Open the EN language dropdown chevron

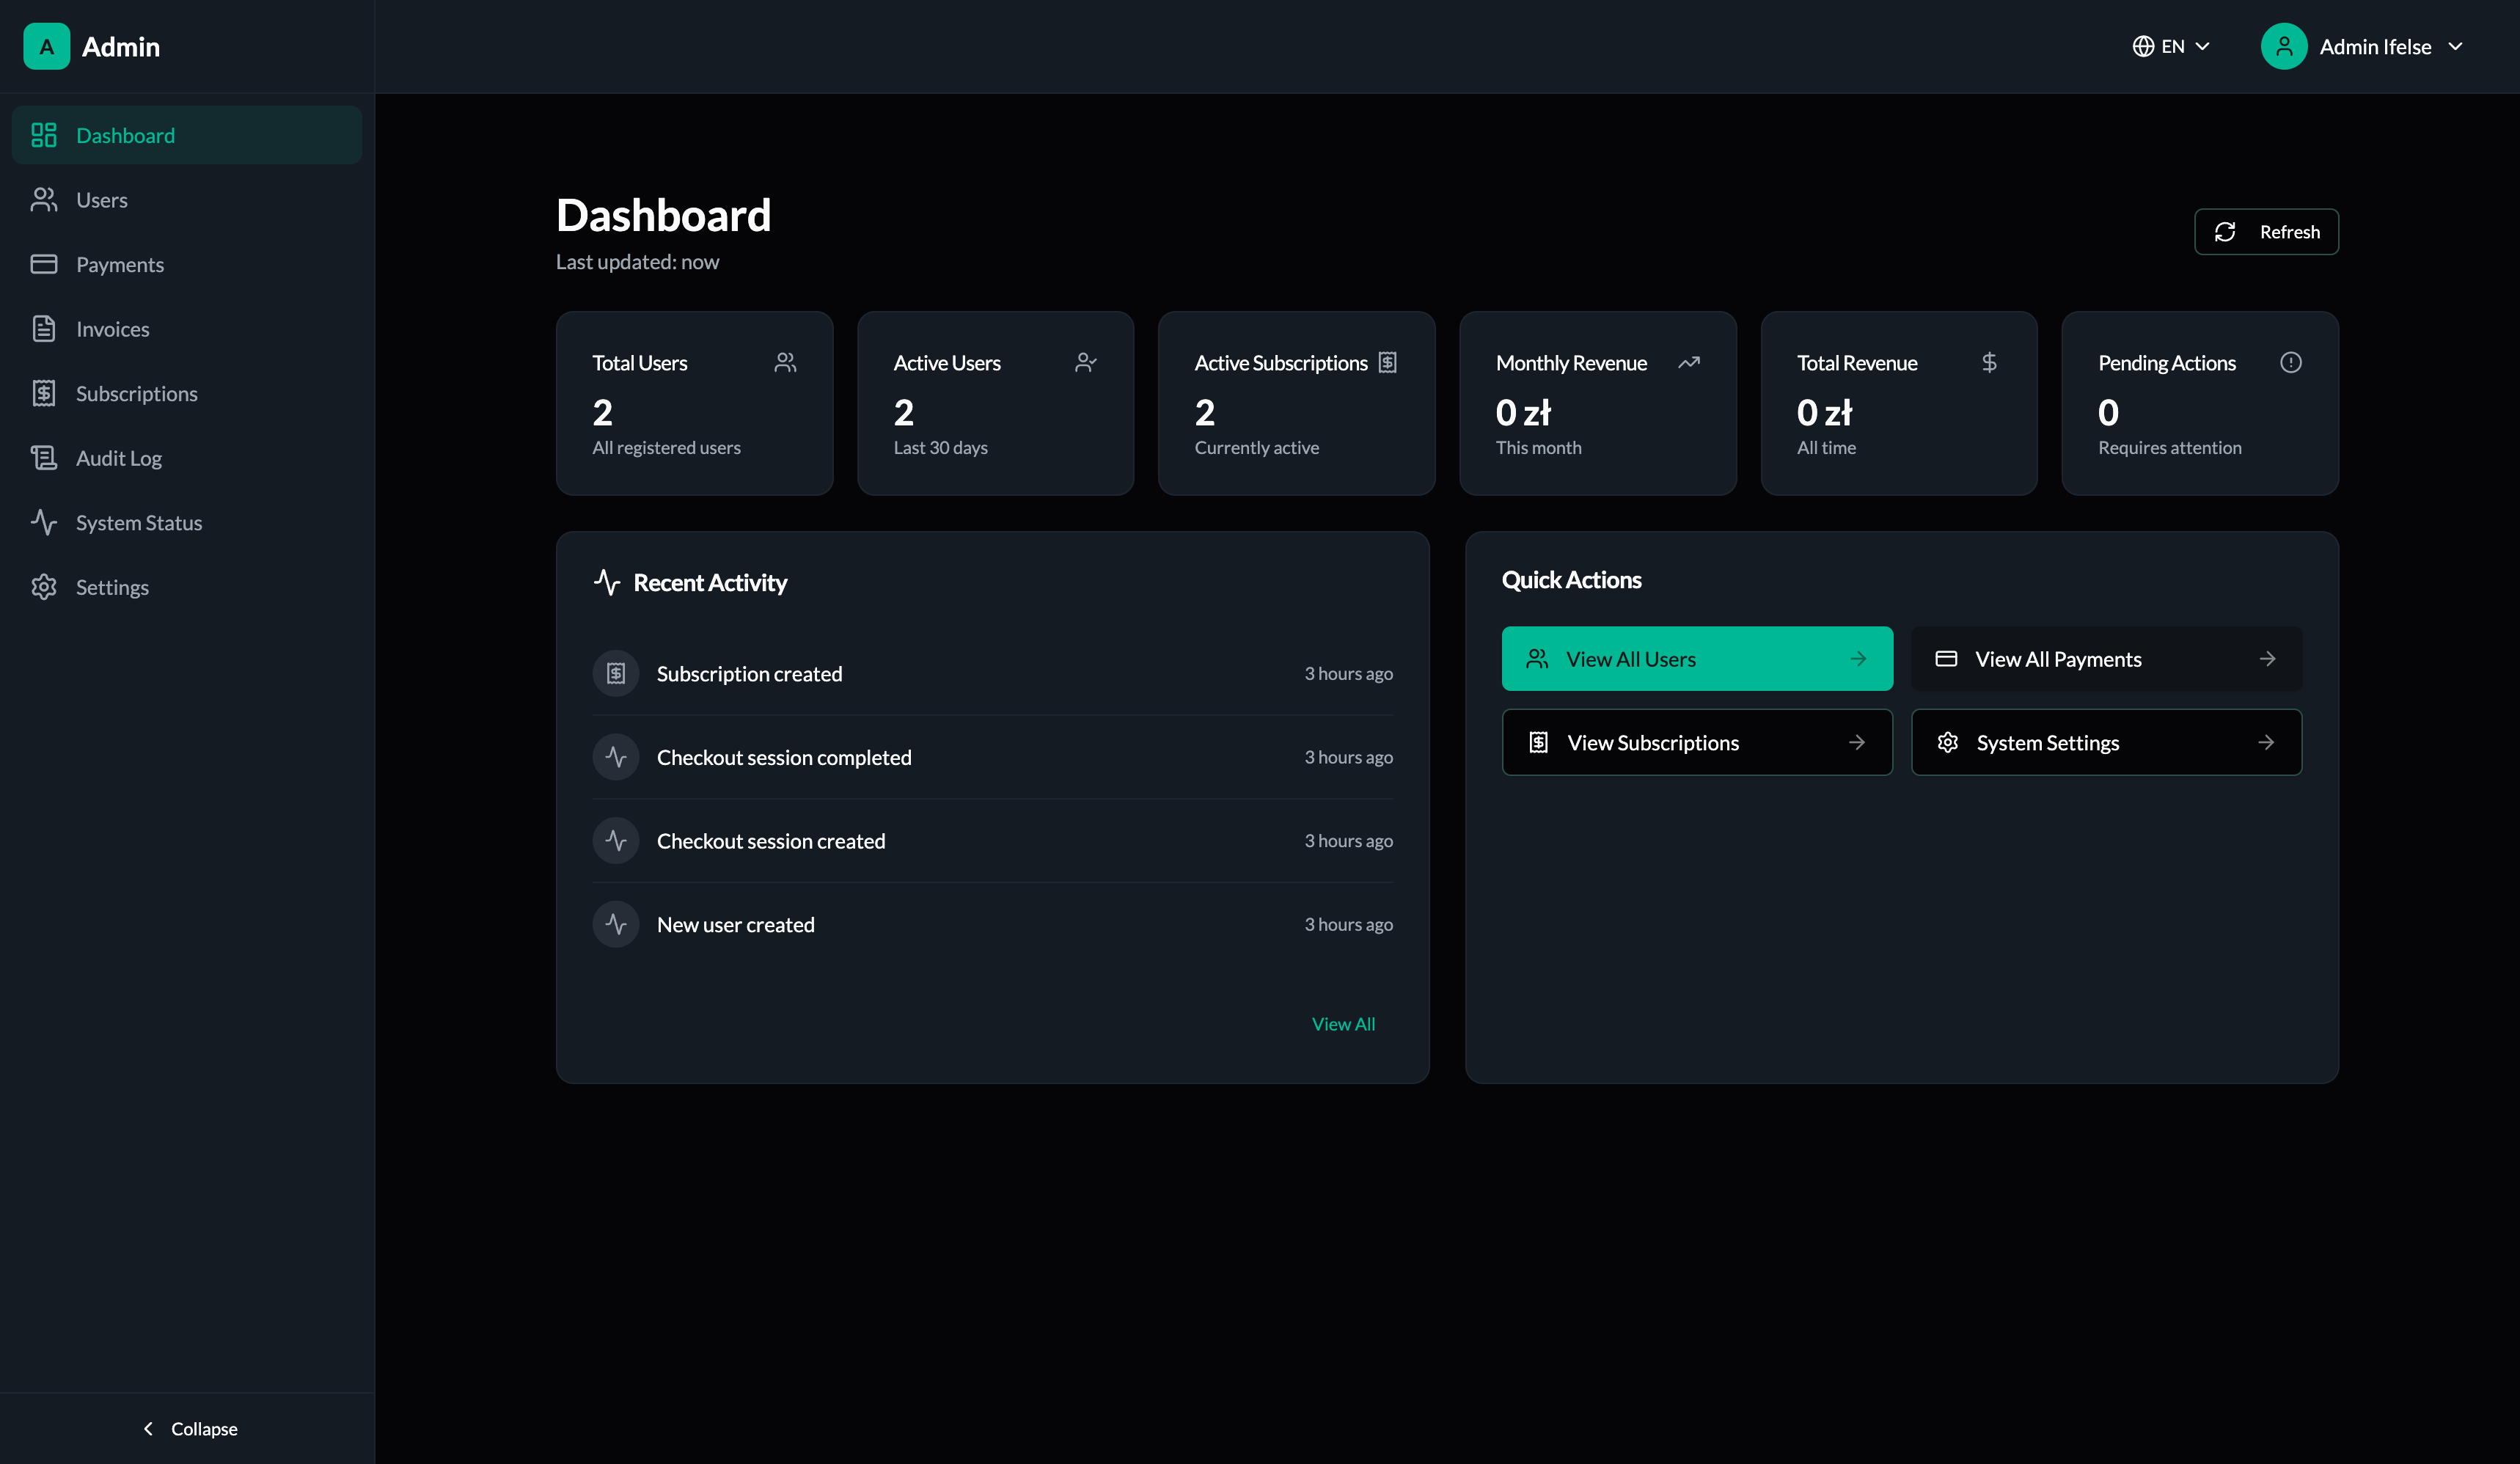pos(2203,46)
